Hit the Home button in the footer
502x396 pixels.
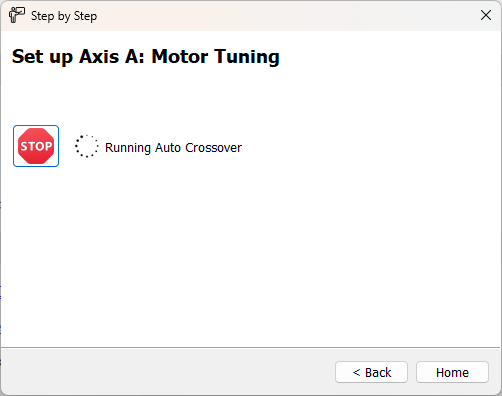tap(452, 372)
